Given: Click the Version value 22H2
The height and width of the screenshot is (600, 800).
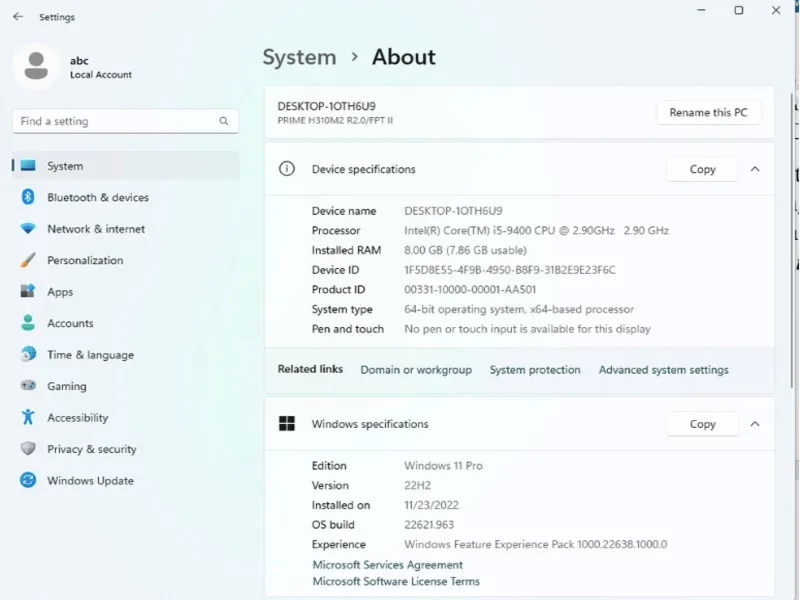Looking at the screenshot, I should point(417,485).
